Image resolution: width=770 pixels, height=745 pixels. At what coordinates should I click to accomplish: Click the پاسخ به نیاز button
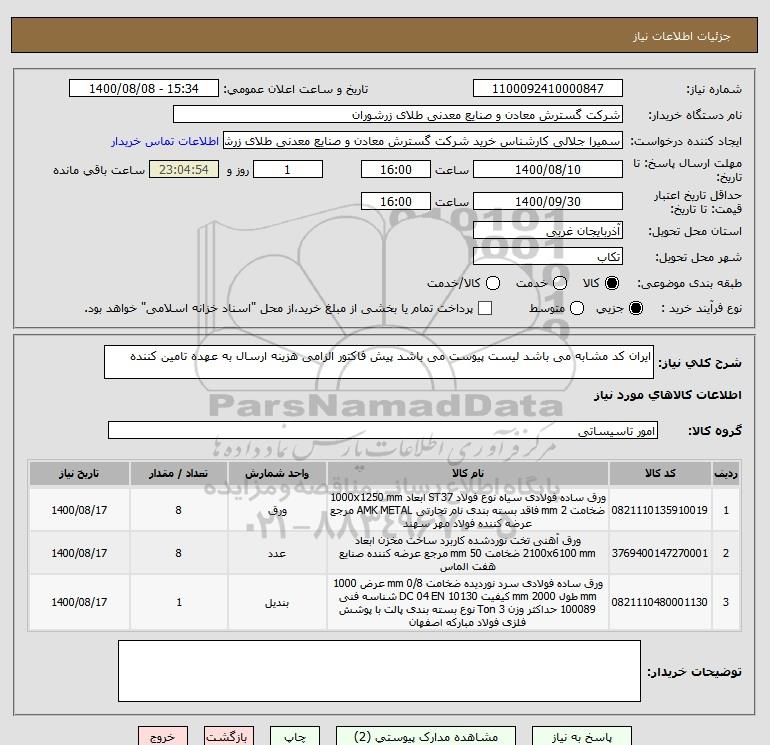pos(582,736)
